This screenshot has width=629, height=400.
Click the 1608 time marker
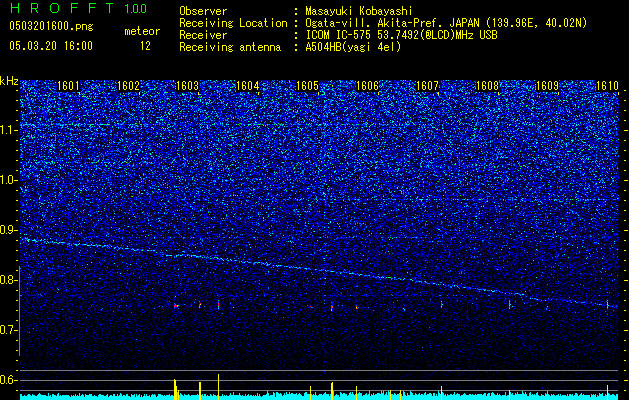click(x=487, y=86)
